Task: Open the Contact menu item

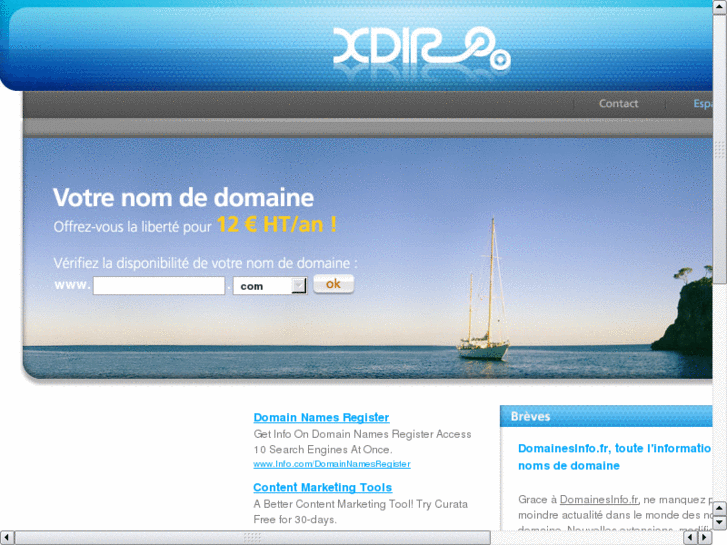Action: 619,103
